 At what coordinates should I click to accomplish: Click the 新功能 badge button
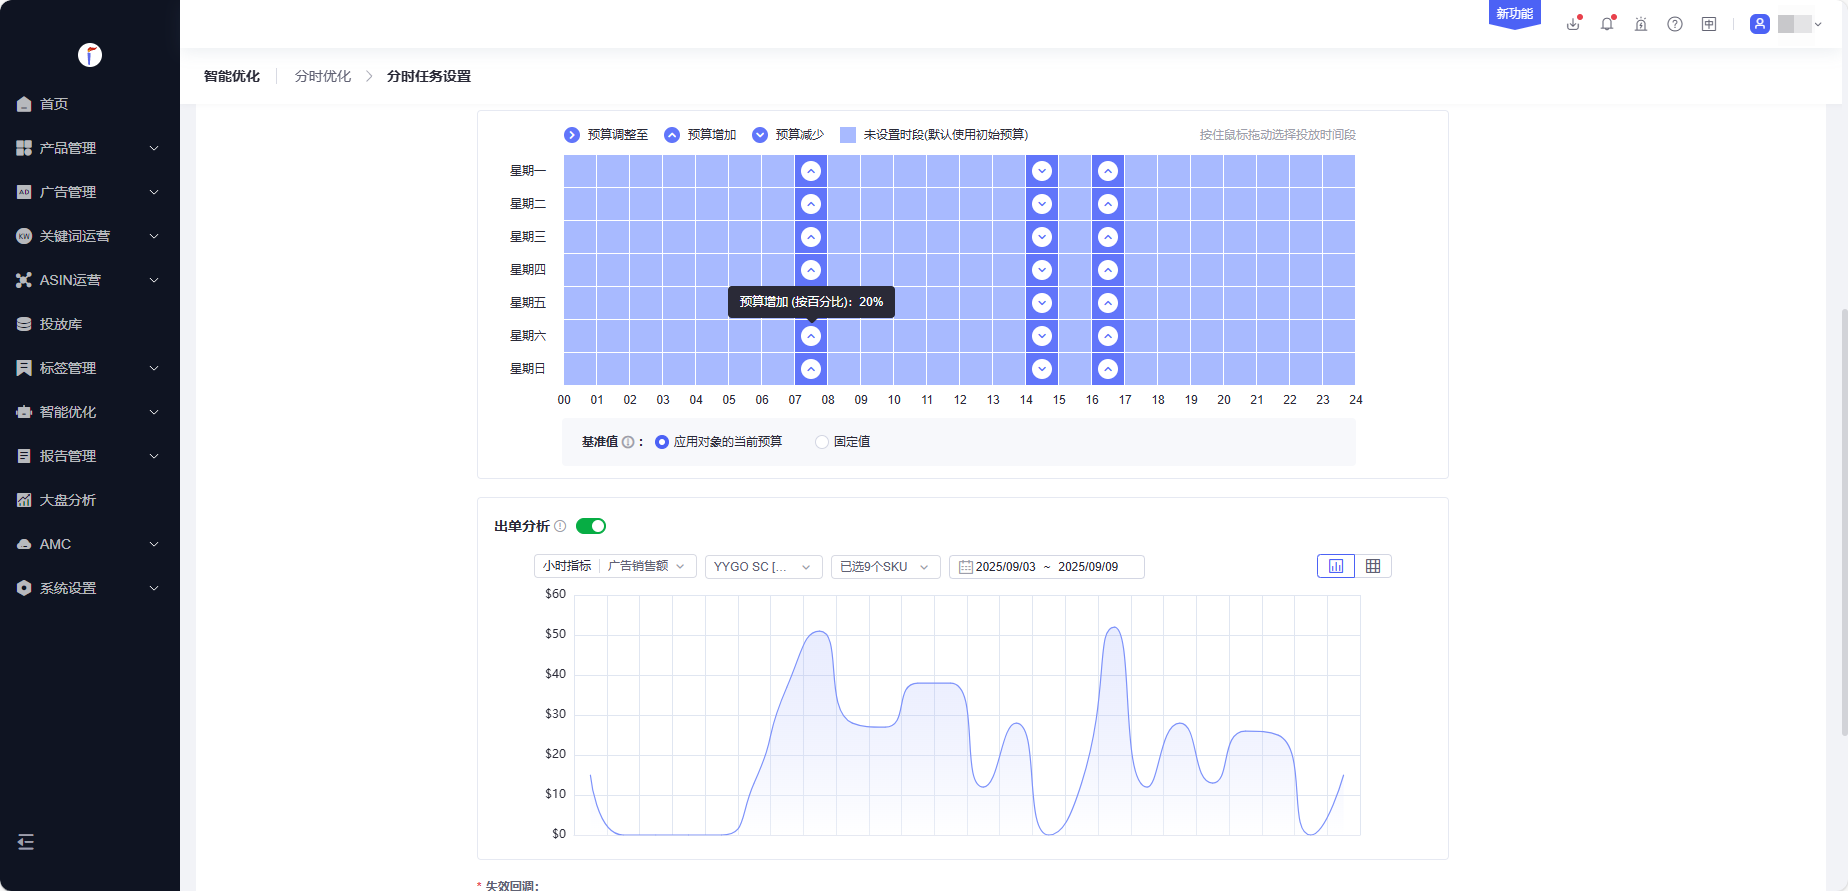[x=1514, y=14]
